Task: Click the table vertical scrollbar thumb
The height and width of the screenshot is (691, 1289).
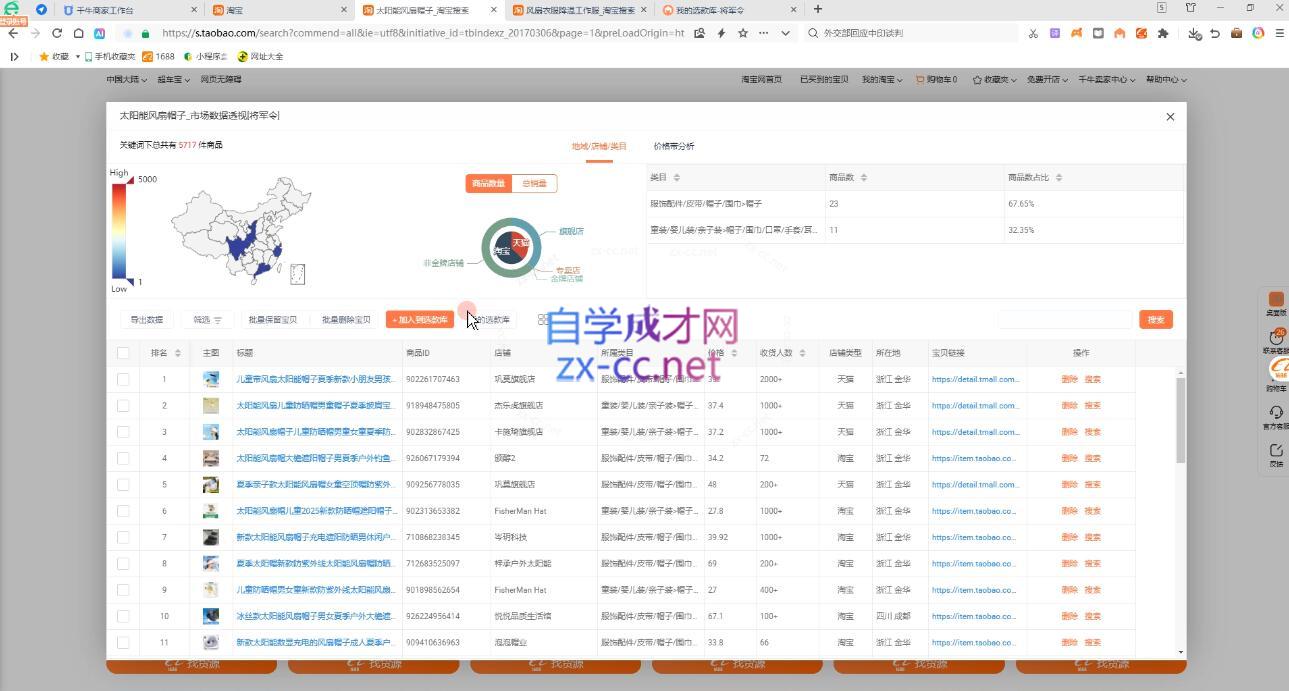Action: (x=1181, y=418)
